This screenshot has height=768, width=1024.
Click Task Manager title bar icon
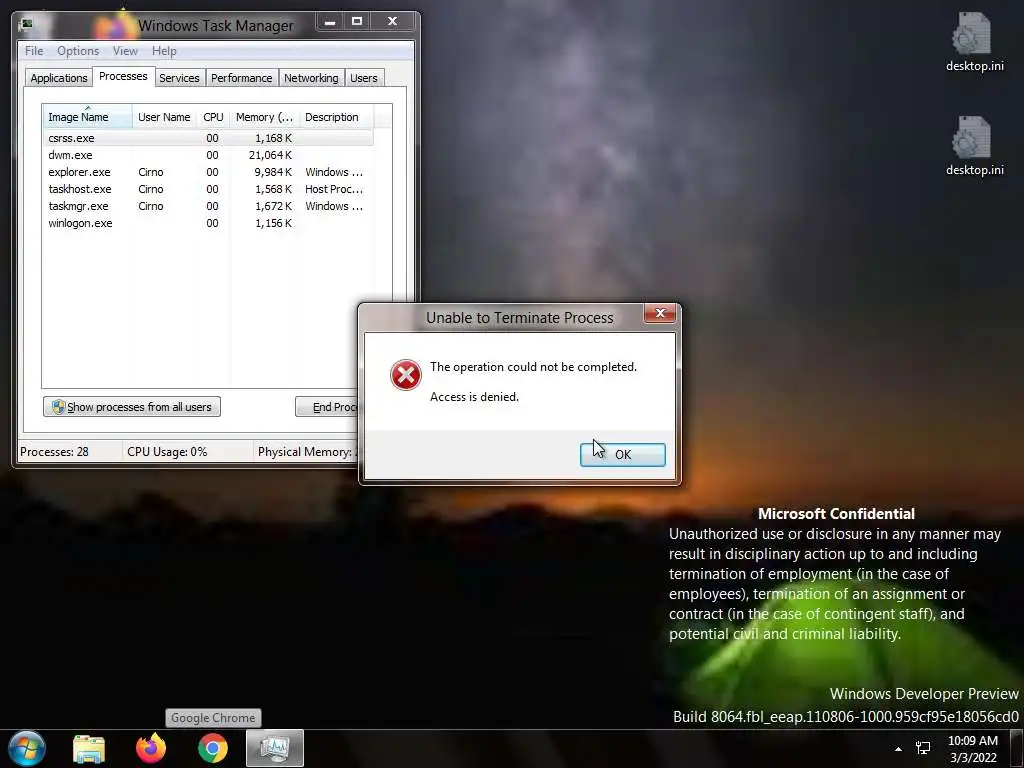(26, 25)
